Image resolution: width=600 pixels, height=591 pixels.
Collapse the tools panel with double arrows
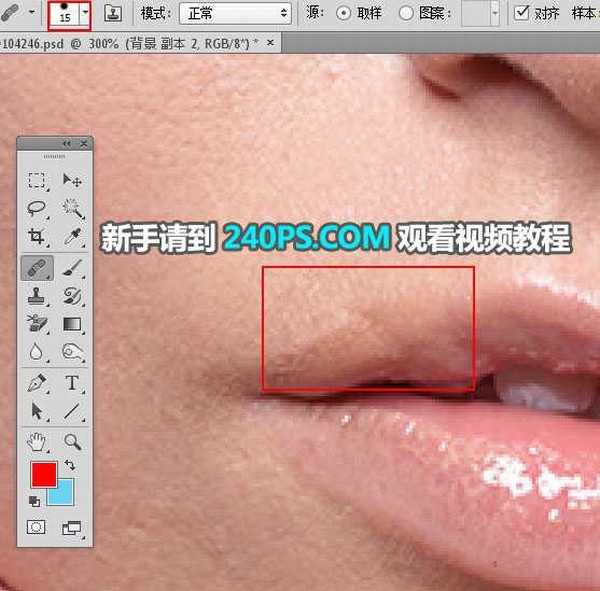[67, 144]
